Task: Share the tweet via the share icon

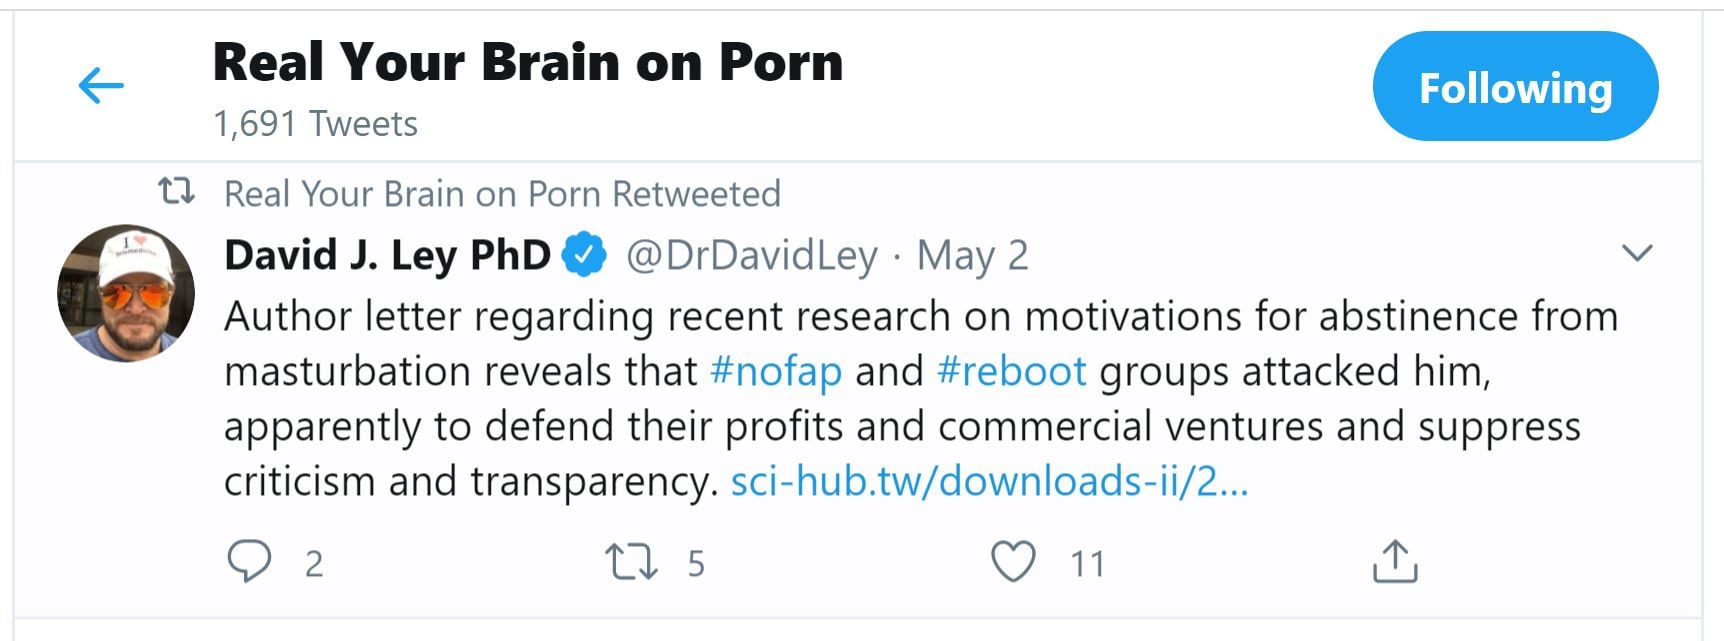Action: click(x=1395, y=561)
